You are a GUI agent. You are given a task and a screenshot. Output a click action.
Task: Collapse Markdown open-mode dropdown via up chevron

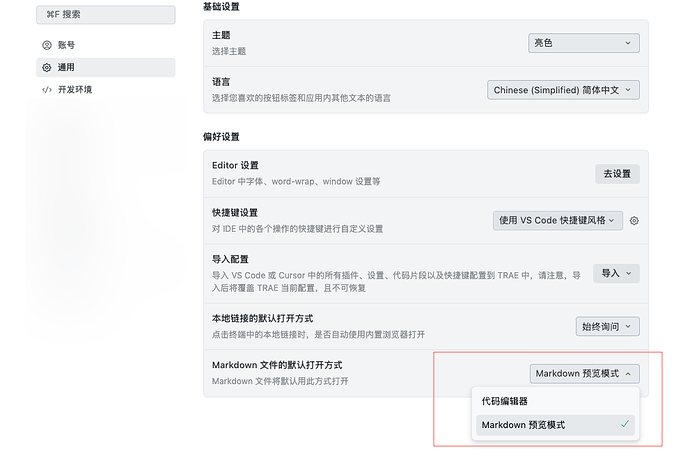628,374
